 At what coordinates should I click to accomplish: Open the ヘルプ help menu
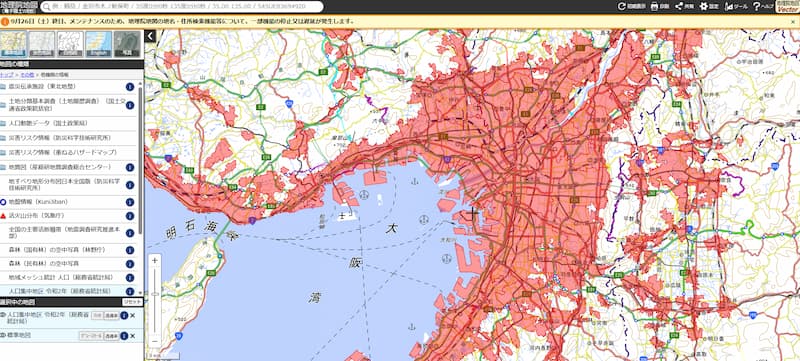[x=763, y=7]
